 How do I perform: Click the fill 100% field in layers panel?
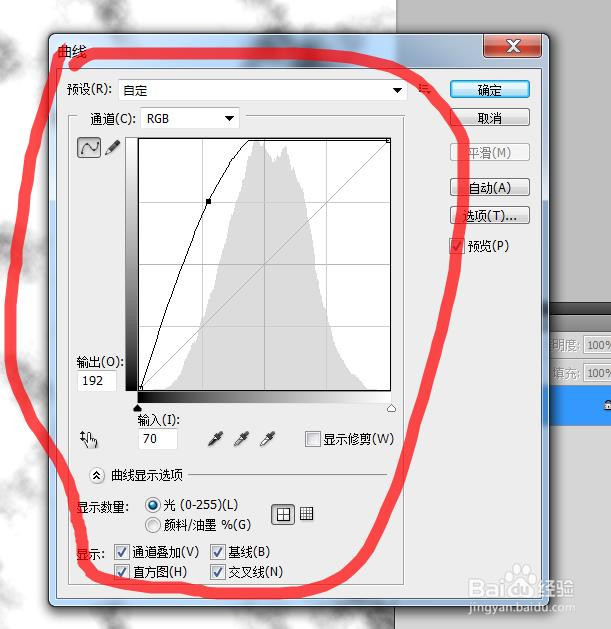(598, 373)
